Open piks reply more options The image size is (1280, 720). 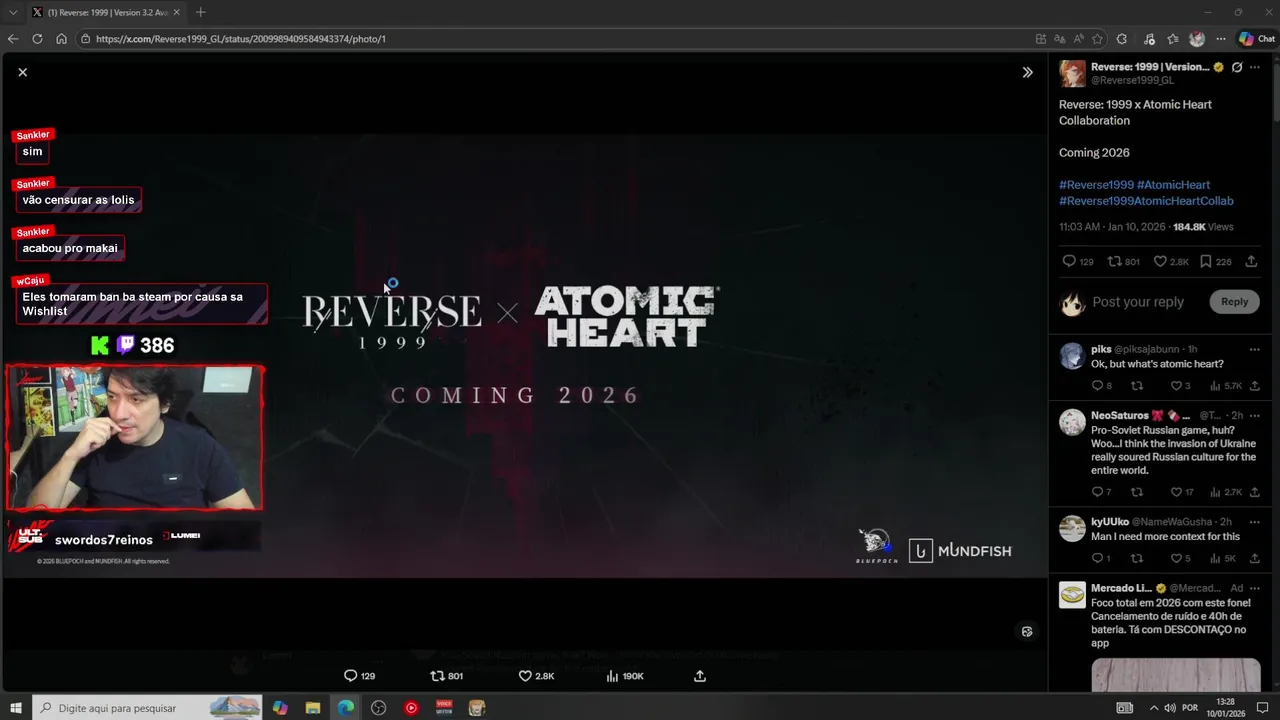[1255, 349]
